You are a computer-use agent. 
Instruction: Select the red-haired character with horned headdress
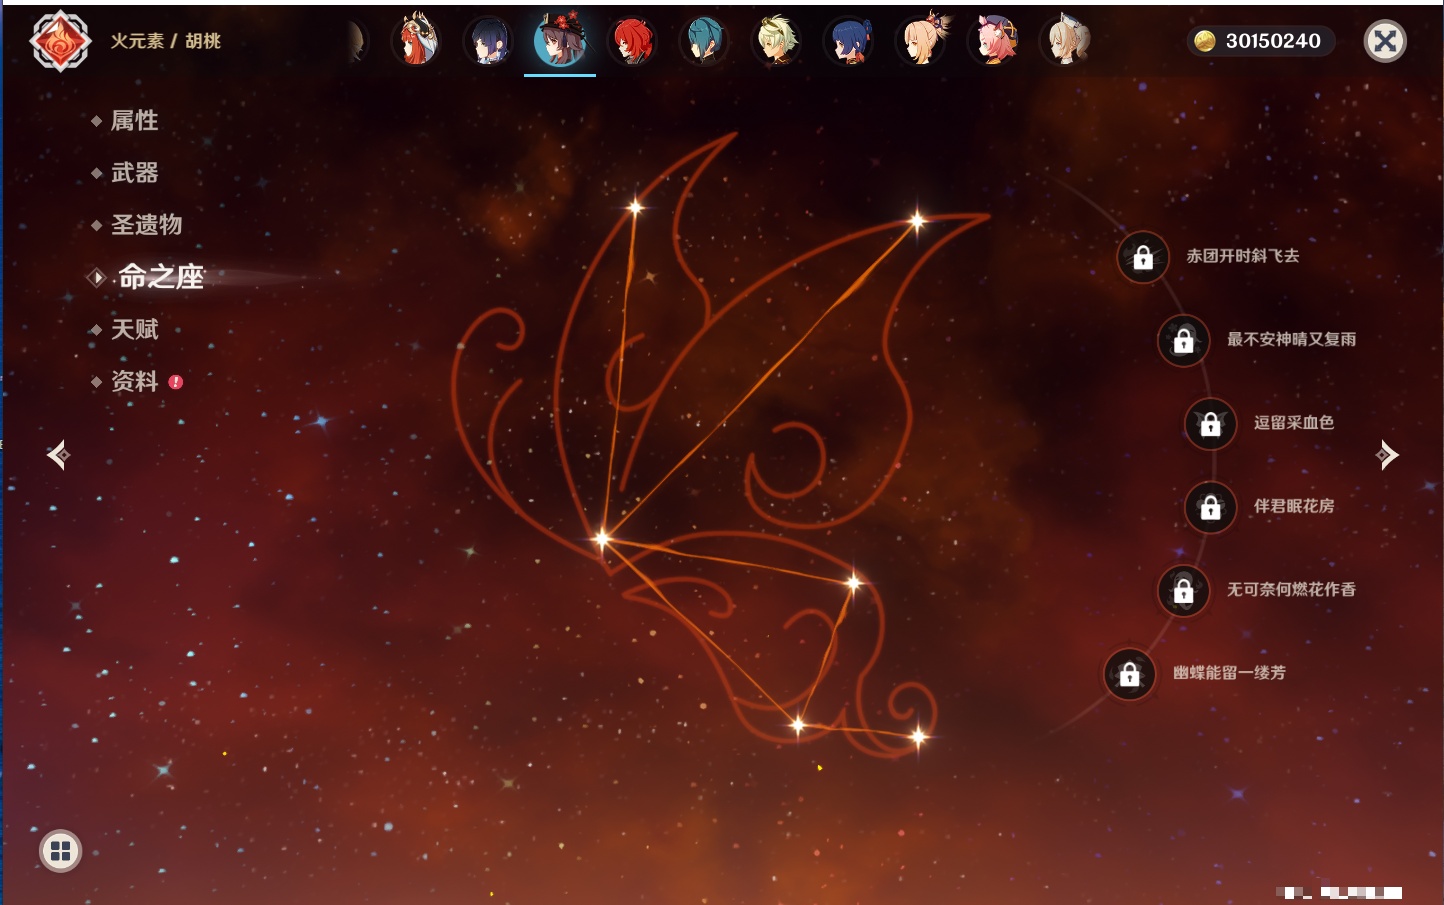(416, 40)
